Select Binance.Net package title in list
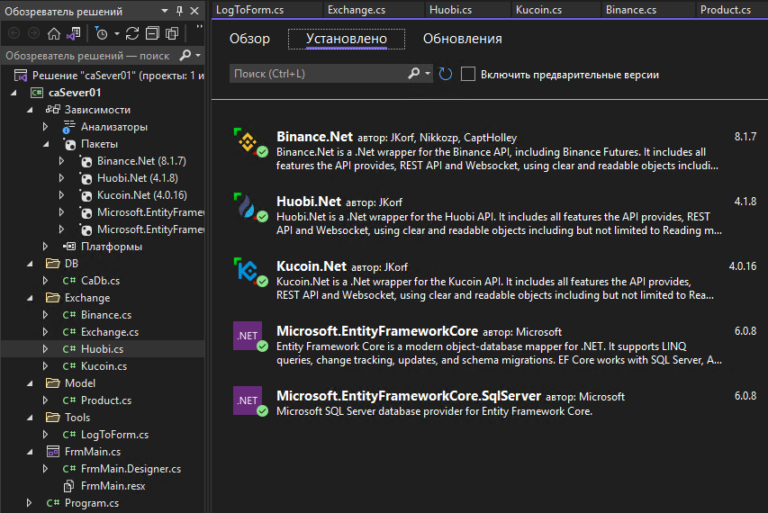Screen dimensions: 768x513 pos(314,137)
